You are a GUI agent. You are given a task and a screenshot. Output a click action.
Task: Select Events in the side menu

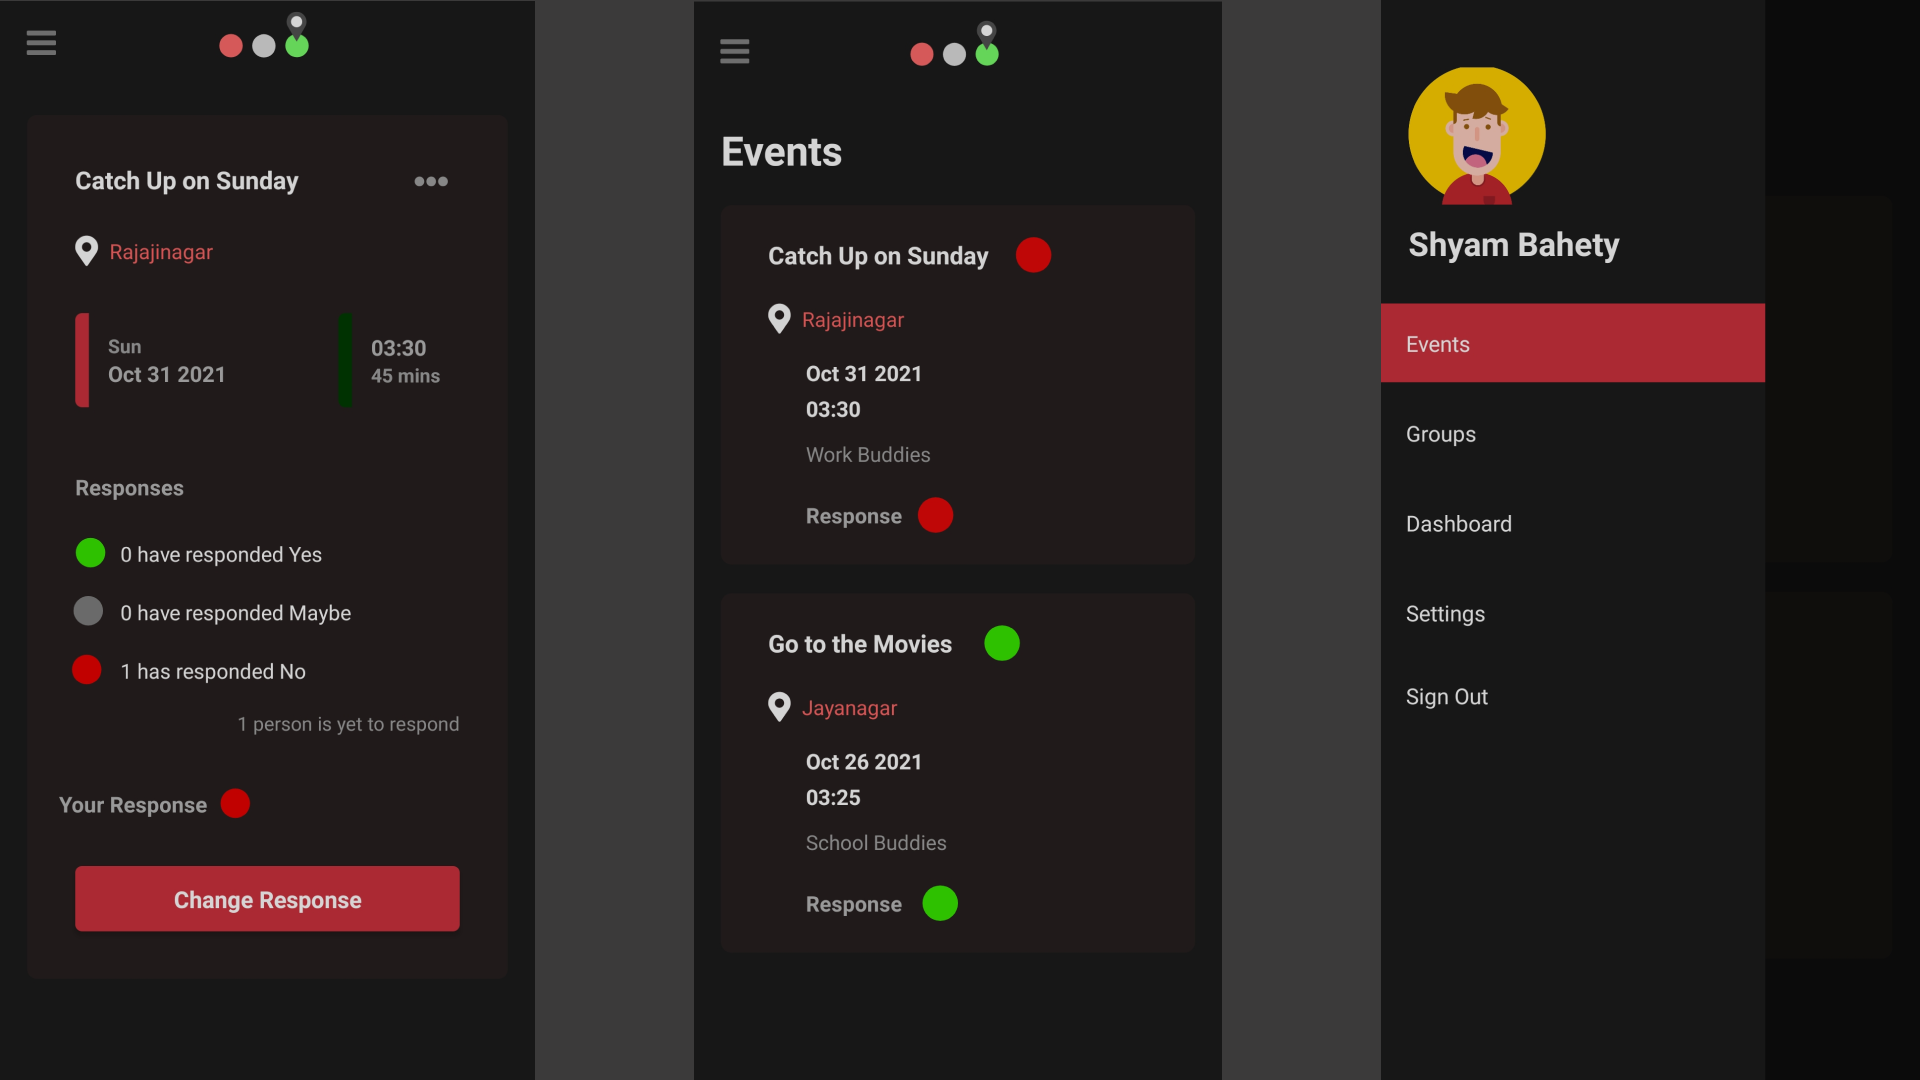click(x=1572, y=343)
